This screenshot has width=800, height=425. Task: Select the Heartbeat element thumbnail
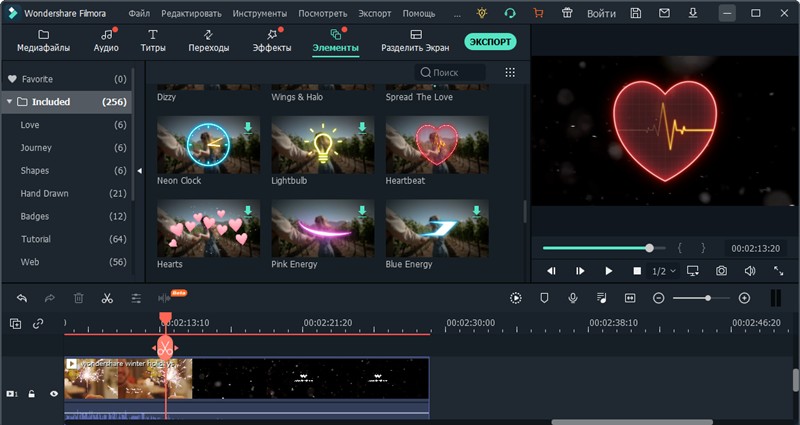(437, 144)
